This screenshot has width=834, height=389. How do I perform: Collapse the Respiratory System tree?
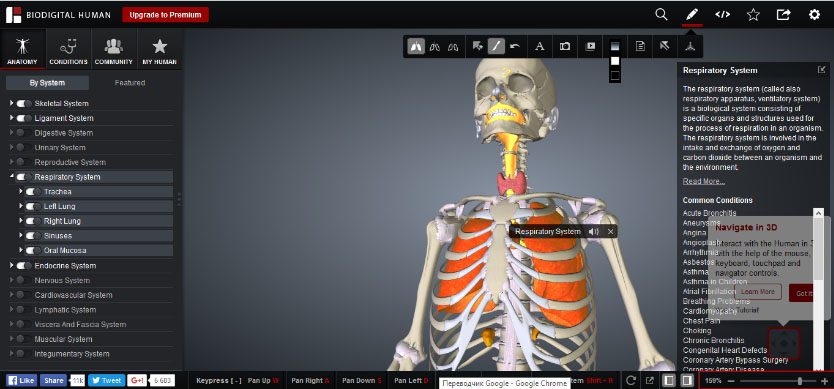[12, 176]
